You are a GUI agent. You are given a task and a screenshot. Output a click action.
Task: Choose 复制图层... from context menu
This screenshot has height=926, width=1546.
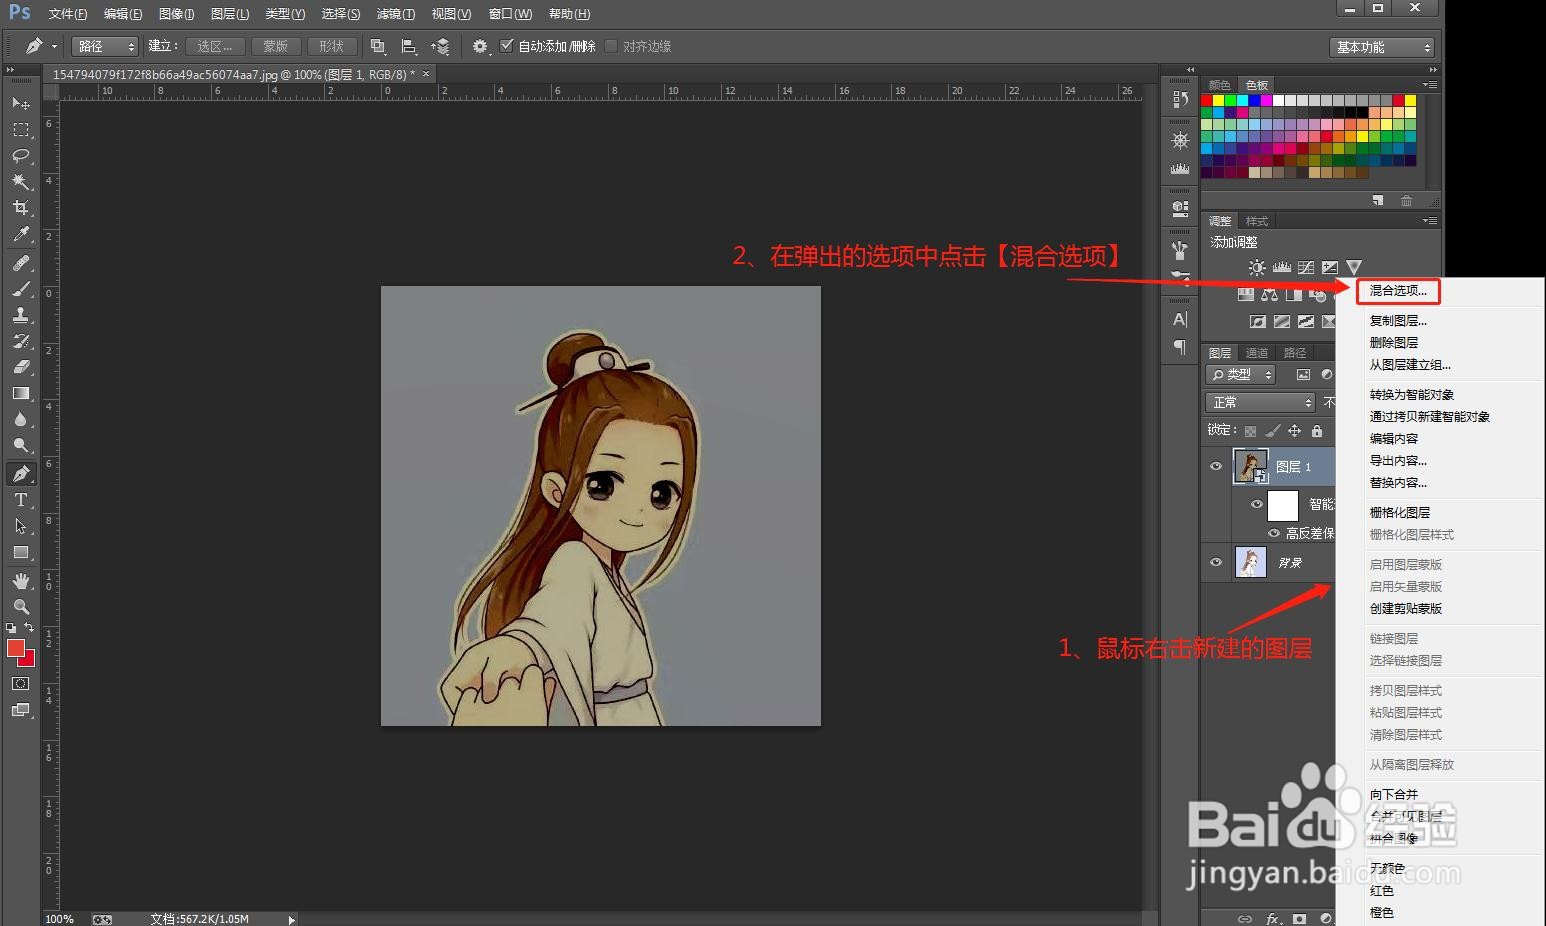tap(1398, 321)
